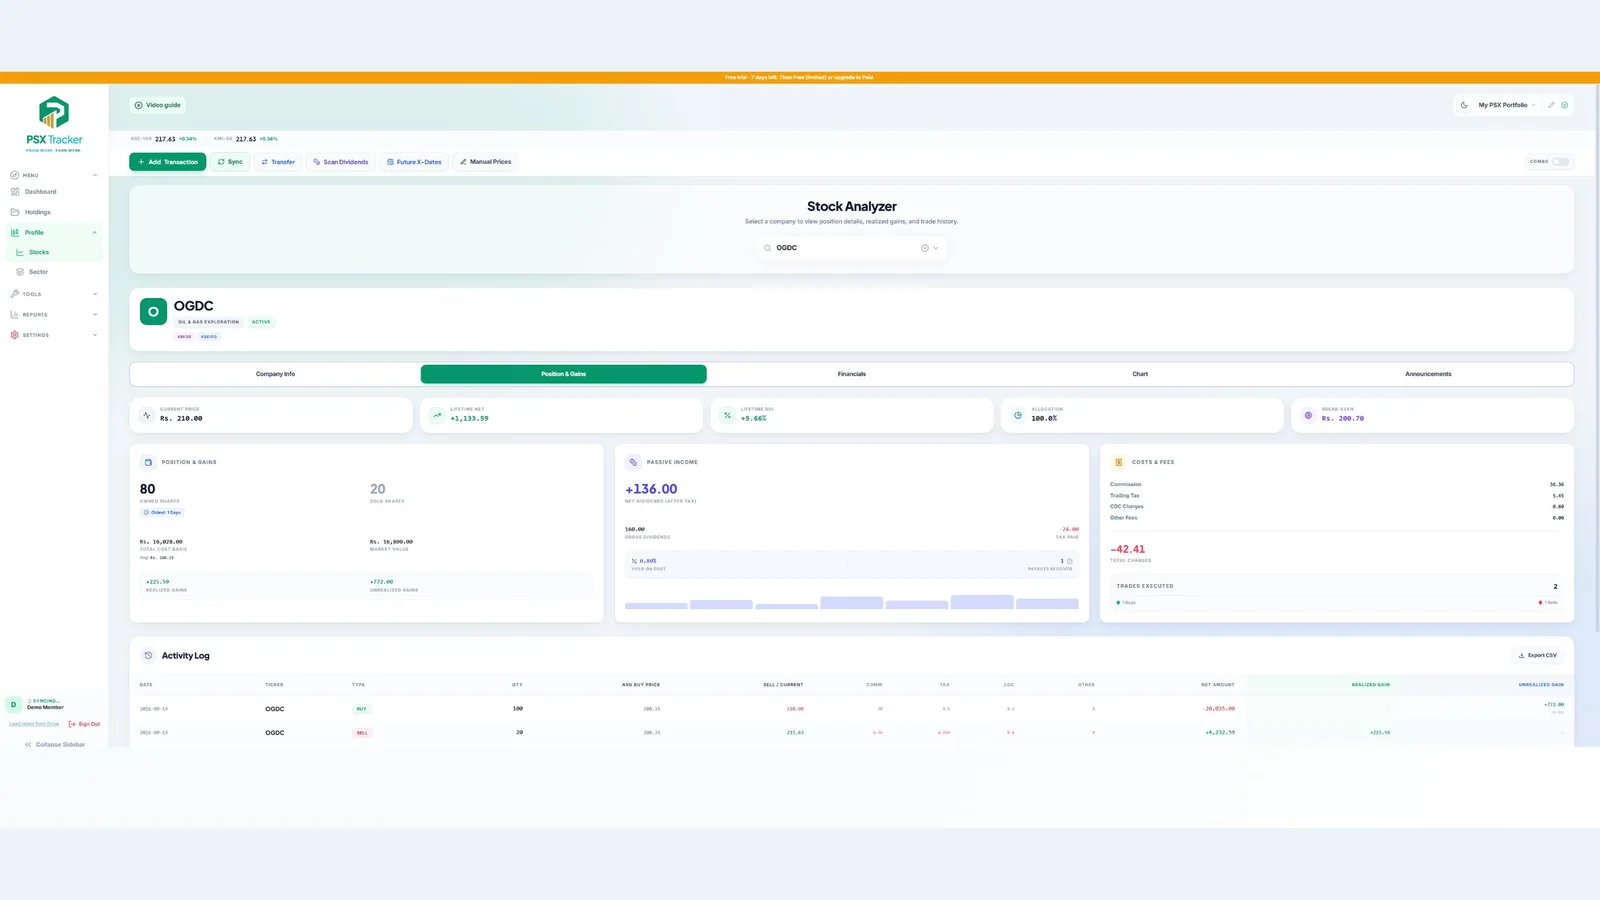
Task: Click the 'Oldest: 1 Days' badge
Action: [x=162, y=512]
